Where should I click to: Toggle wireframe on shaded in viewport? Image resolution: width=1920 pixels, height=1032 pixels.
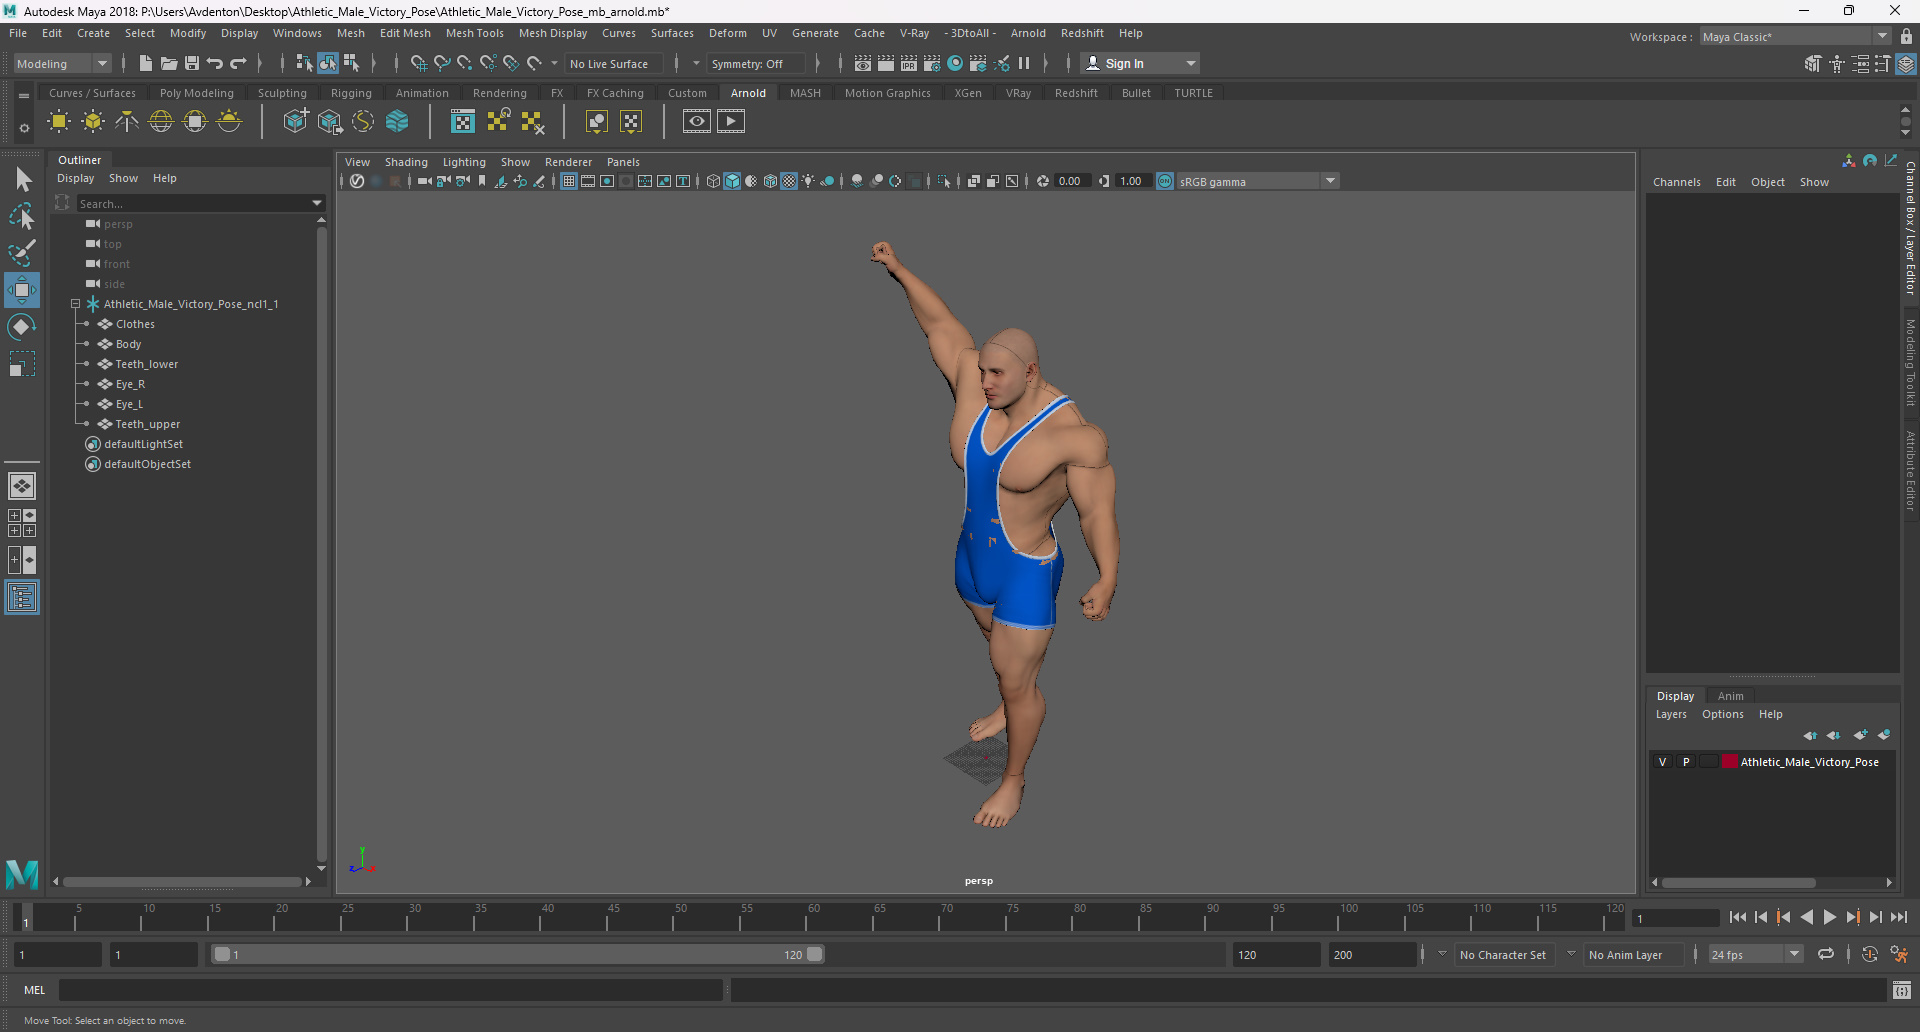tap(770, 181)
